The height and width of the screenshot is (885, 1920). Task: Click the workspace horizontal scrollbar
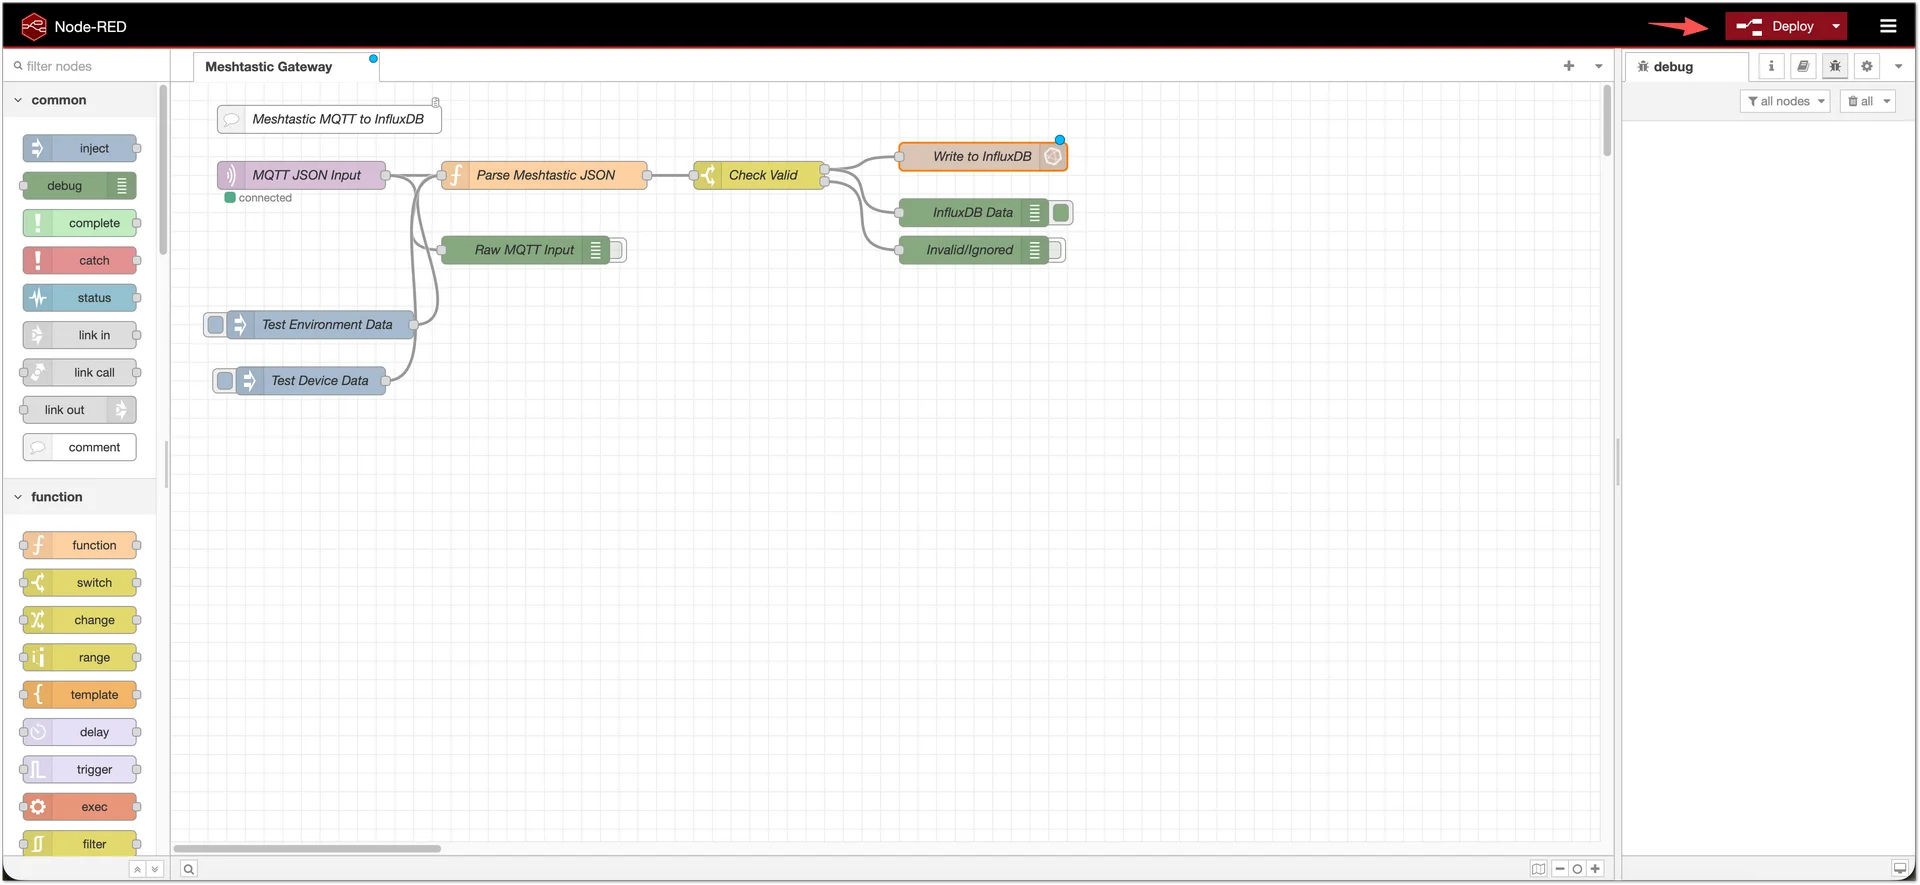pyautogui.click(x=307, y=849)
